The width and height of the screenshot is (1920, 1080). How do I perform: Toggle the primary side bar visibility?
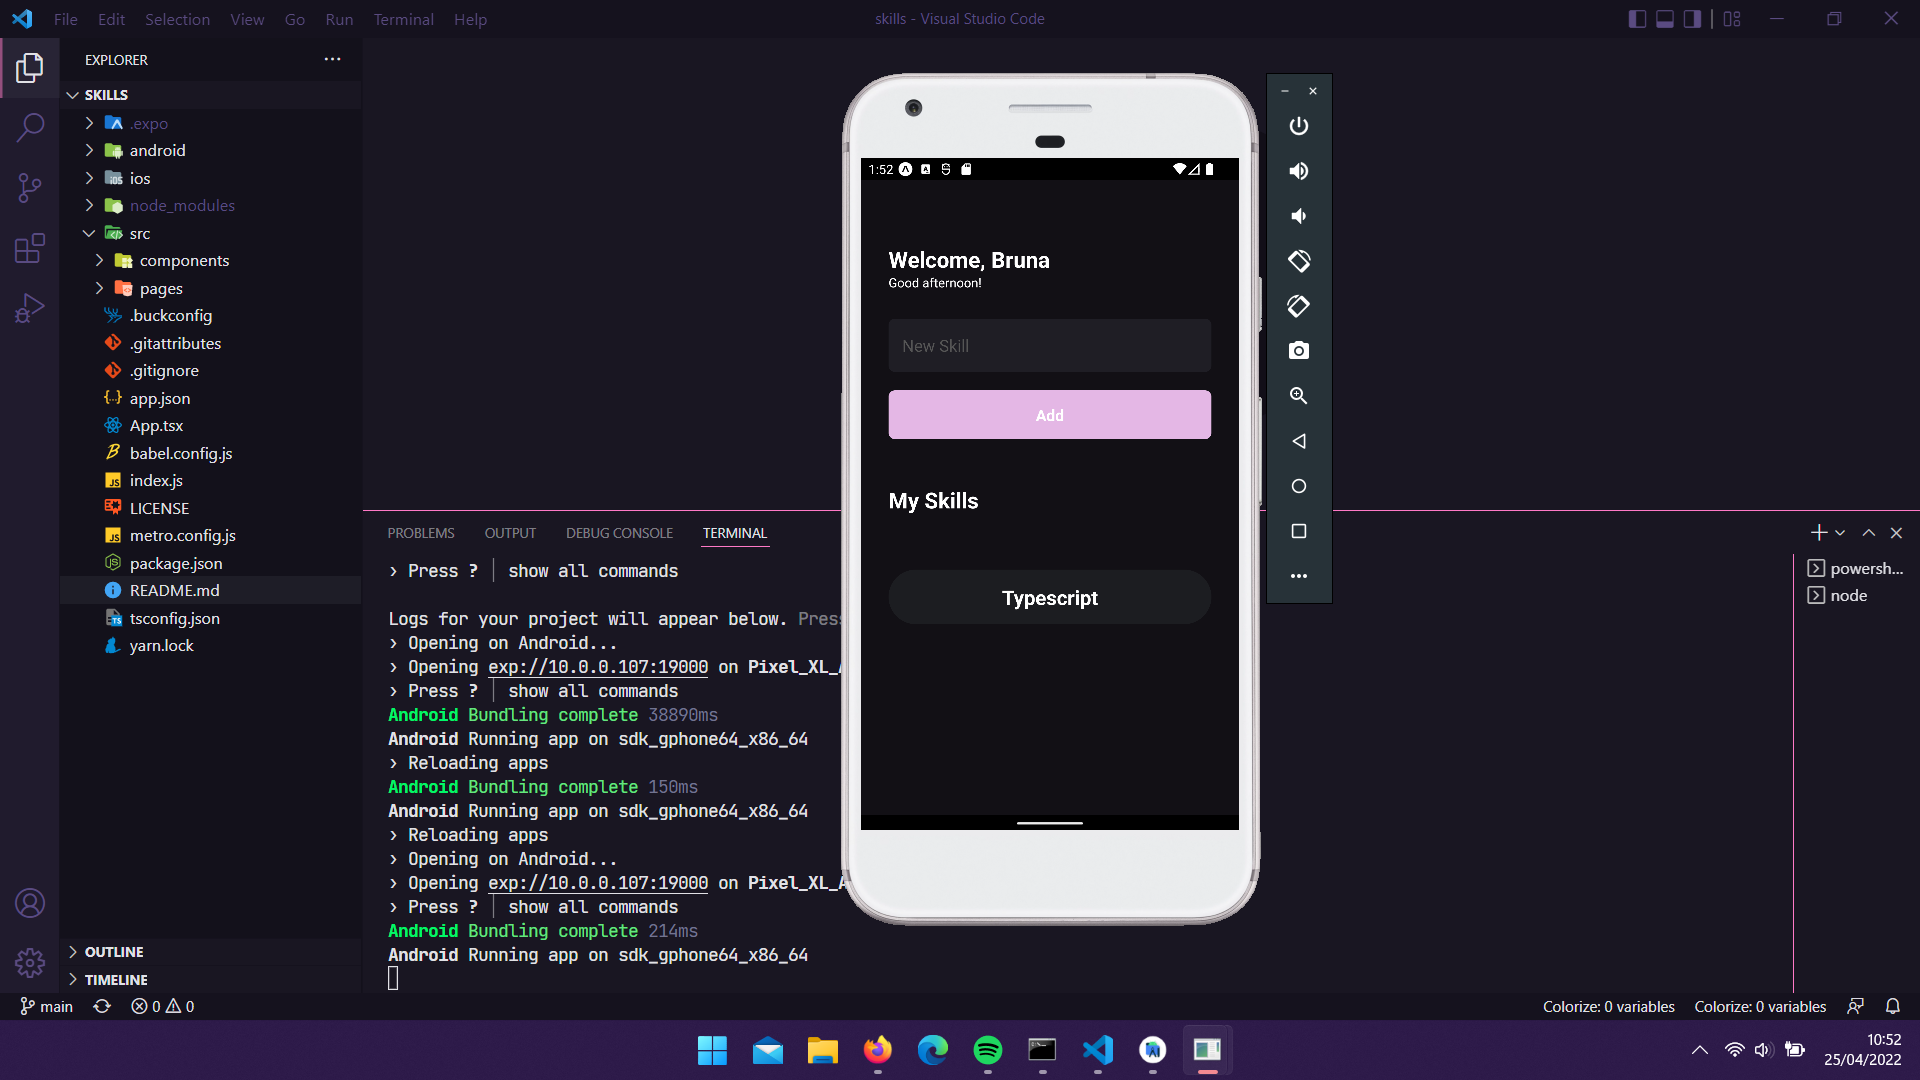point(1637,18)
